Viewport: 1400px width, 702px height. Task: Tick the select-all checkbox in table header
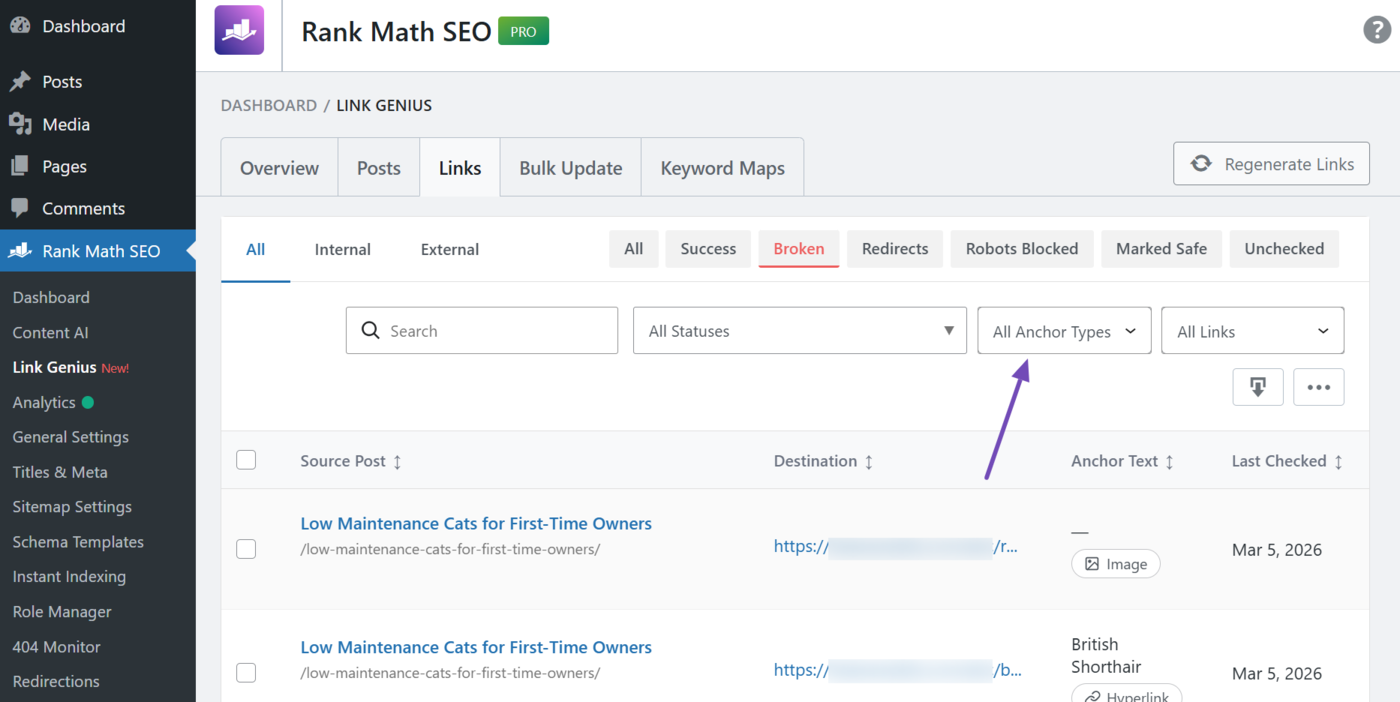click(x=246, y=460)
